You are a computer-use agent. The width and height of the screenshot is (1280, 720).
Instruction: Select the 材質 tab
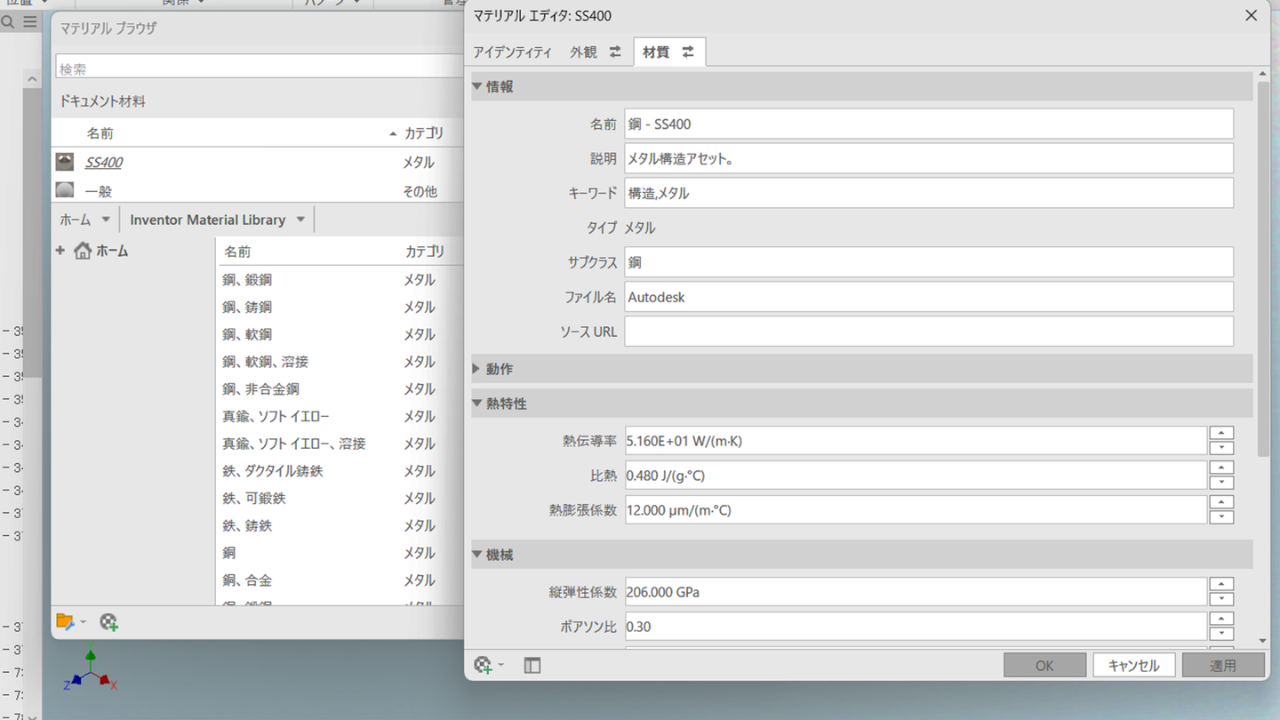coord(669,52)
